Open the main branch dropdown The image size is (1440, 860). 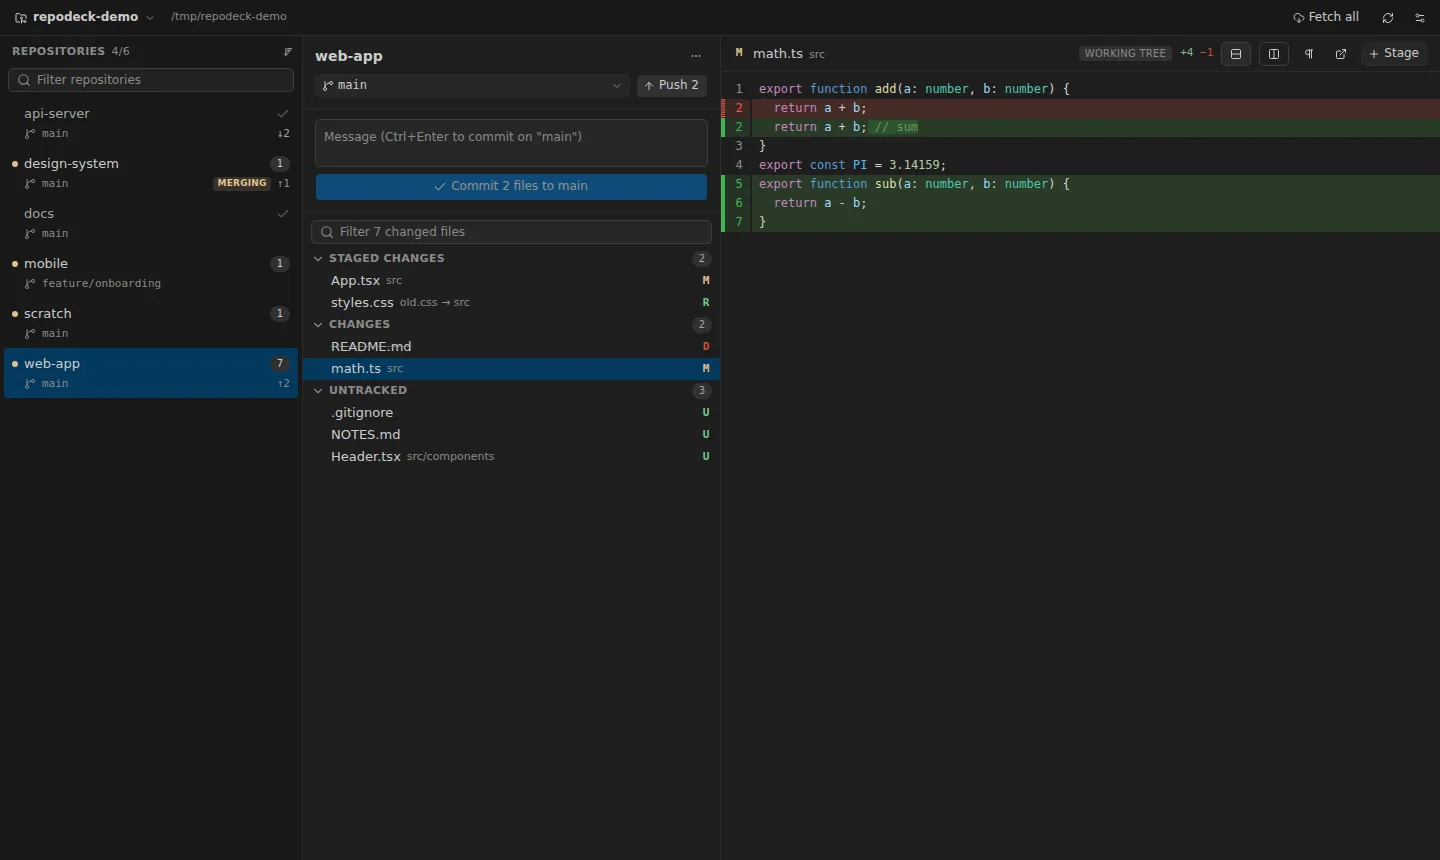472,86
